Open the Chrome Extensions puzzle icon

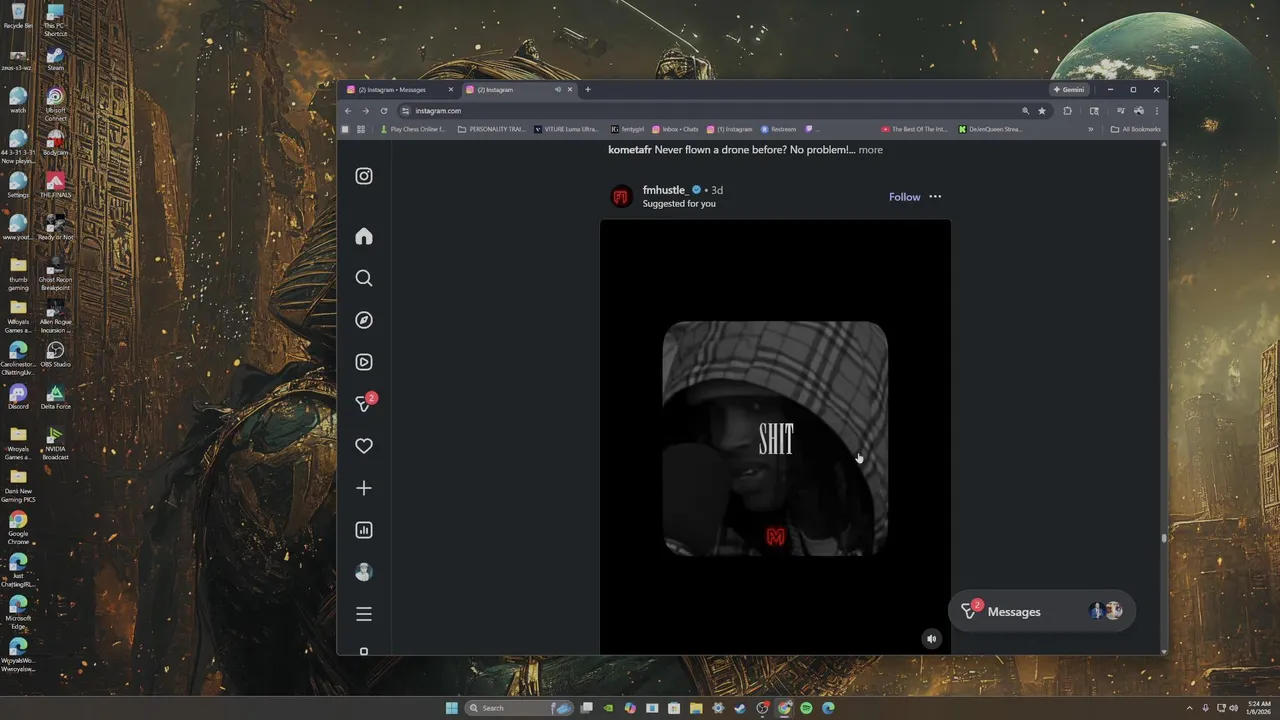(x=1067, y=111)
